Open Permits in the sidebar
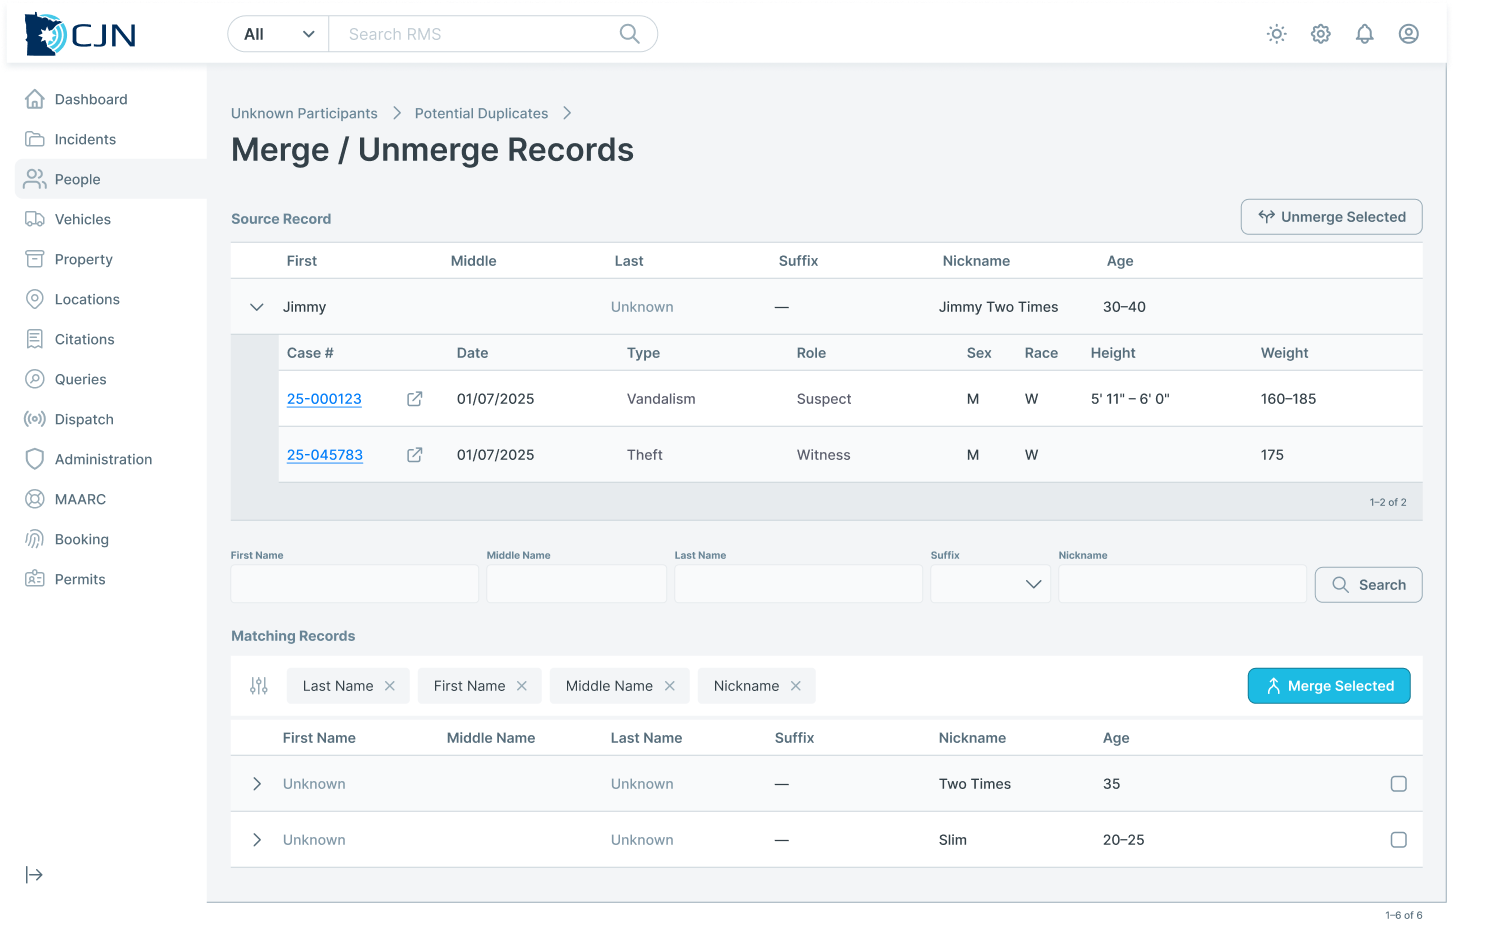The image size is (1489, 925). tap(111, 579)
